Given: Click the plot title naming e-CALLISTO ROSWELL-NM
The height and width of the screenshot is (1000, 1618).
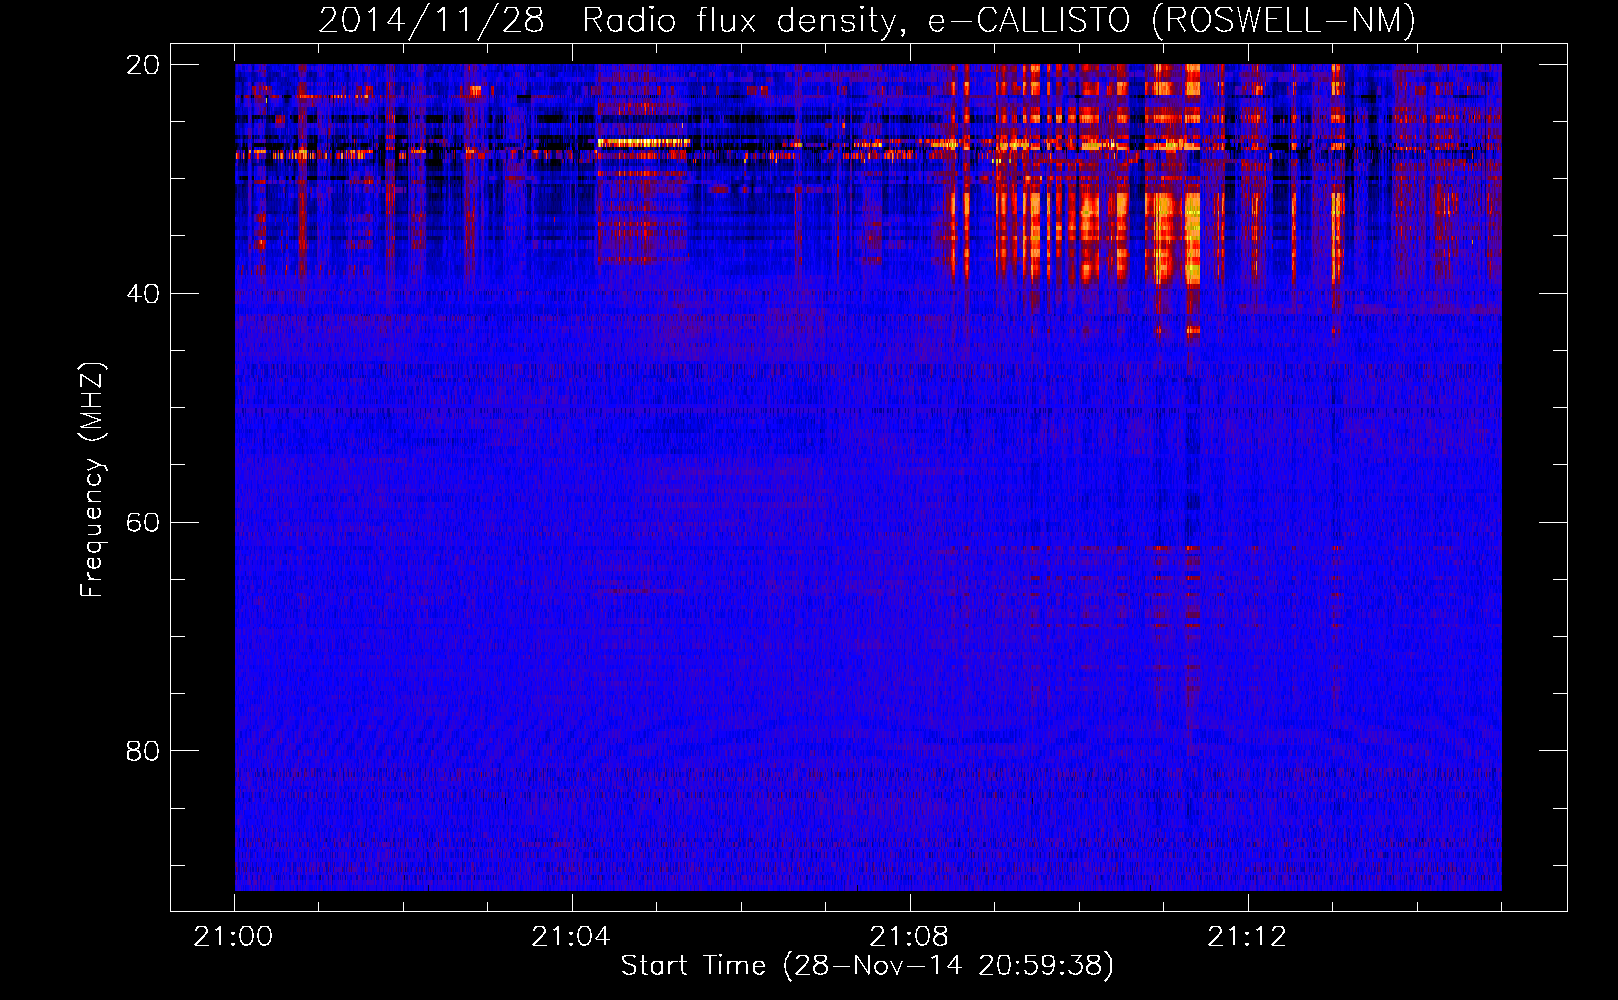Looking at the screenshot, I should coord(867,20).
